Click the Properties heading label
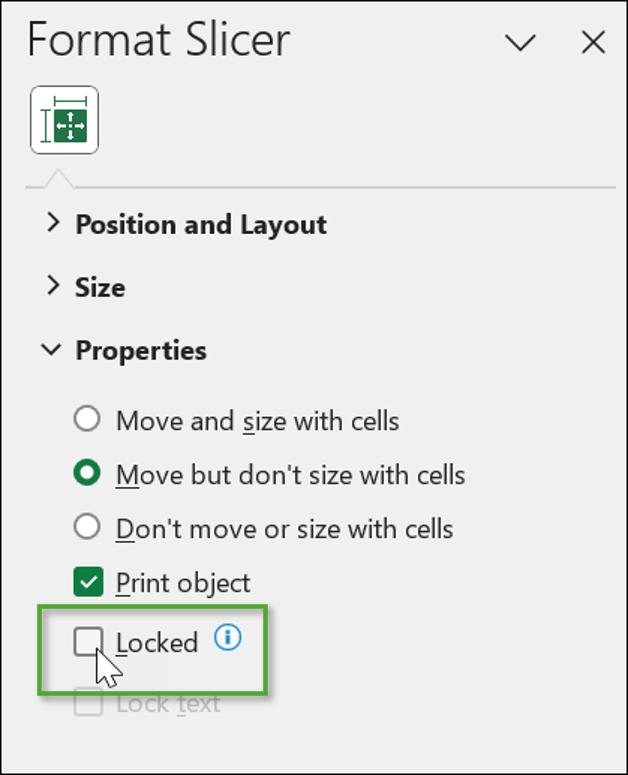The width and height of the screenshot is (628, 775). coord(141,351)
